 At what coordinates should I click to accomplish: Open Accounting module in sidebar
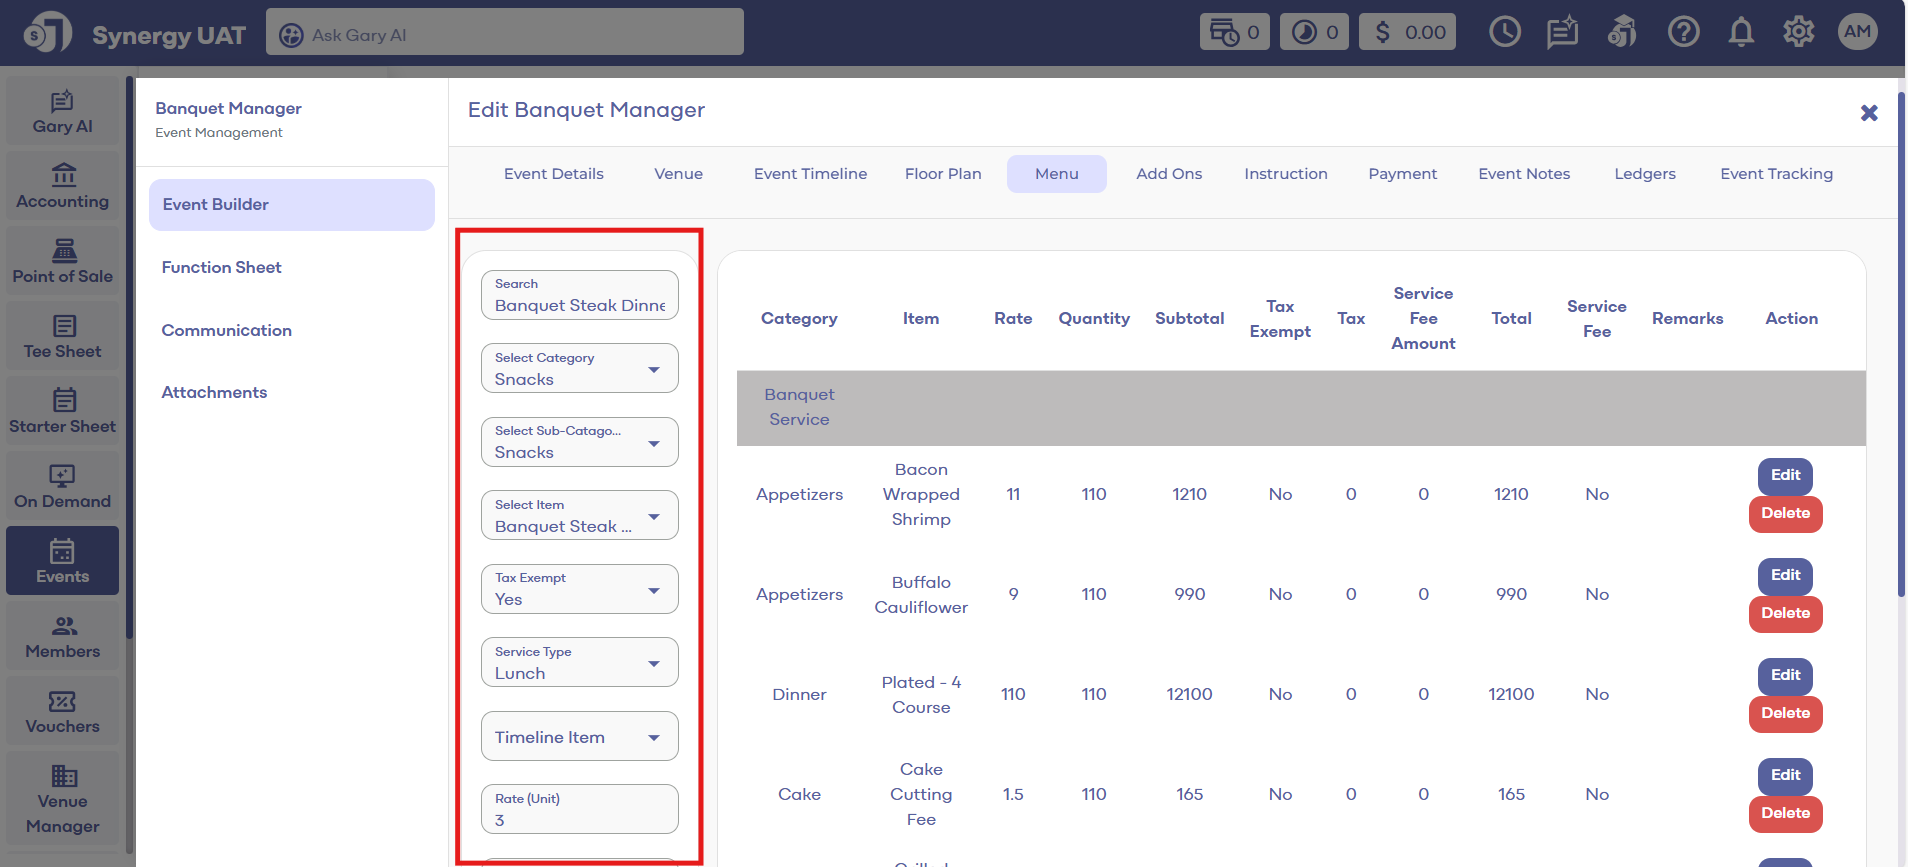click(x=63, y=187)
